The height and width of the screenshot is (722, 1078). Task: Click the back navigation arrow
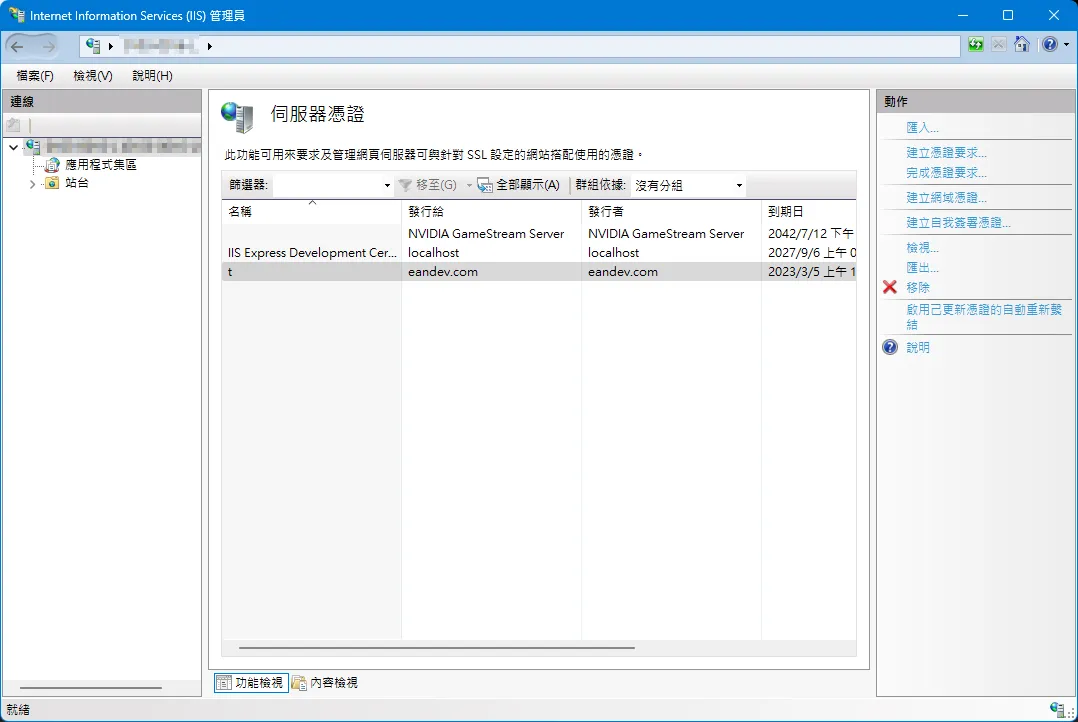16,45
